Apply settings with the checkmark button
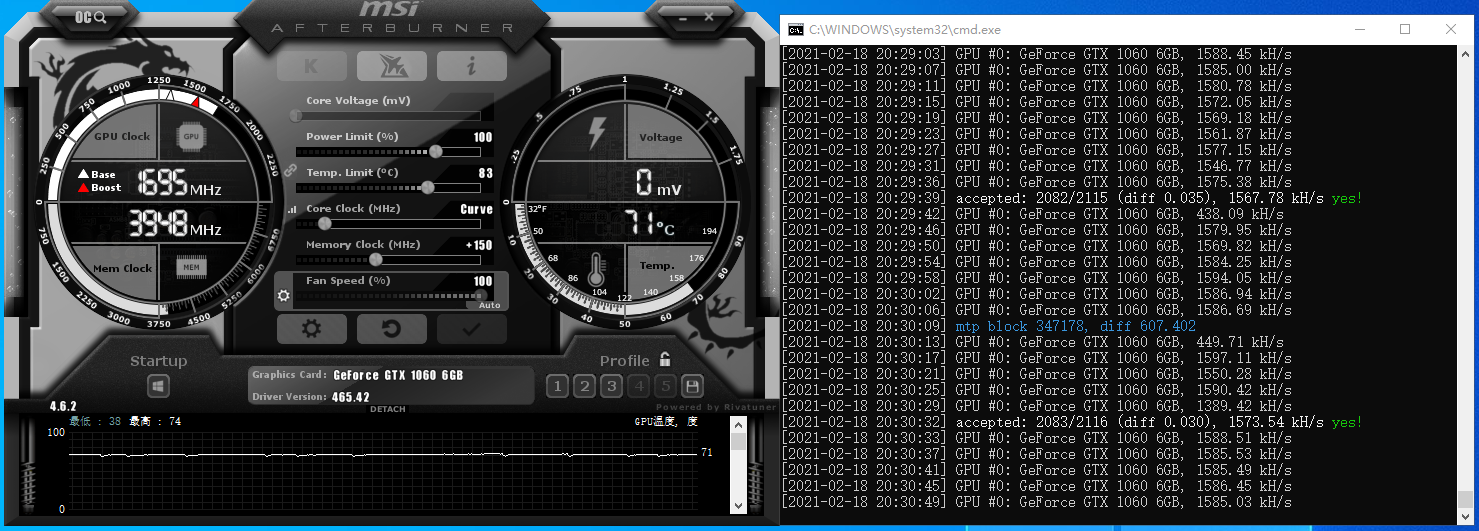Screen dimensions: 1479x531 click(x=471, y=328)
